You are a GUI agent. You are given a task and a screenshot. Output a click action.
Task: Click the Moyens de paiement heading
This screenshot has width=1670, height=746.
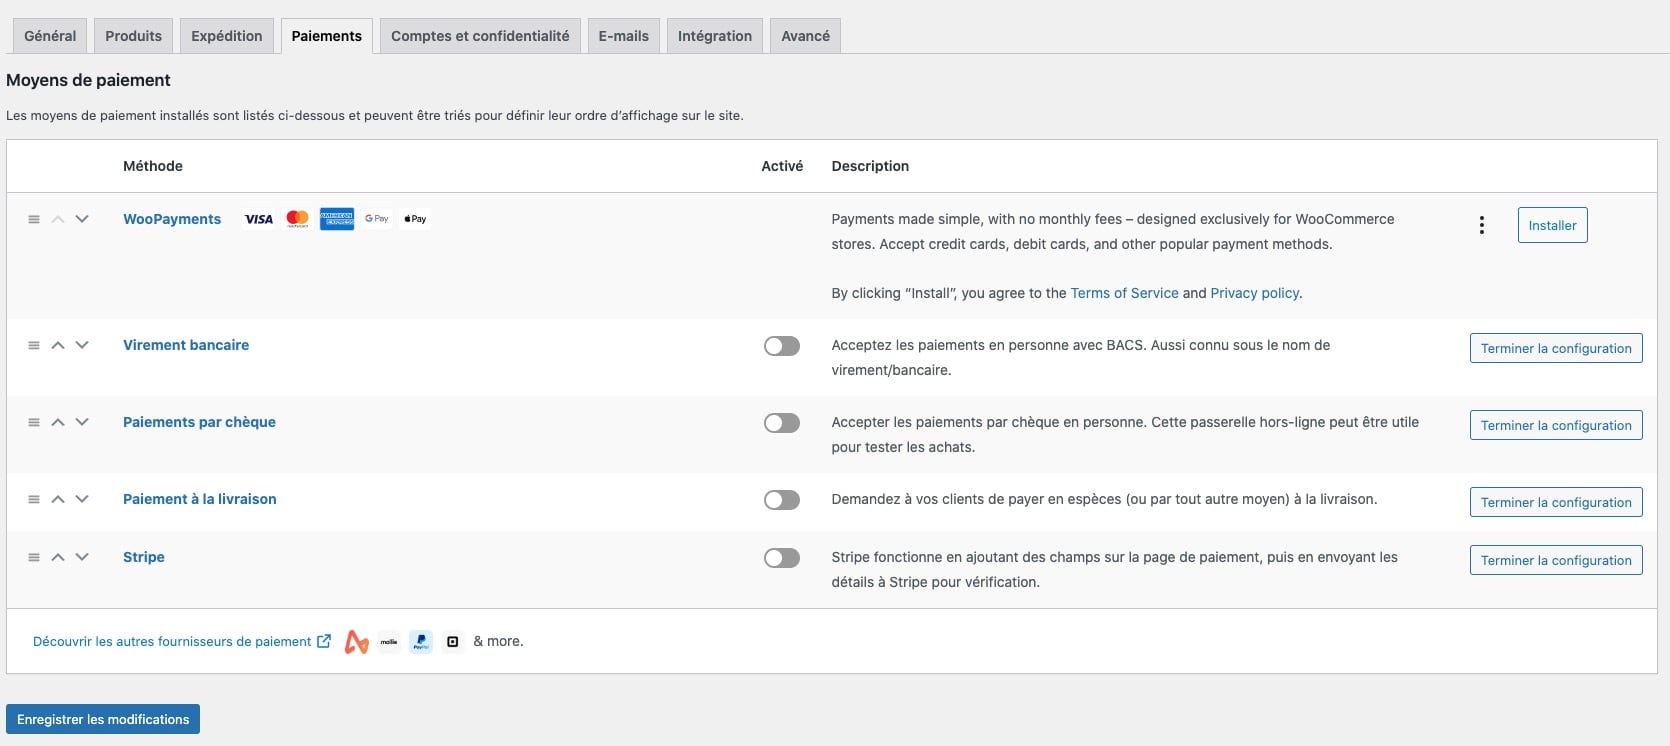[88, 80]
